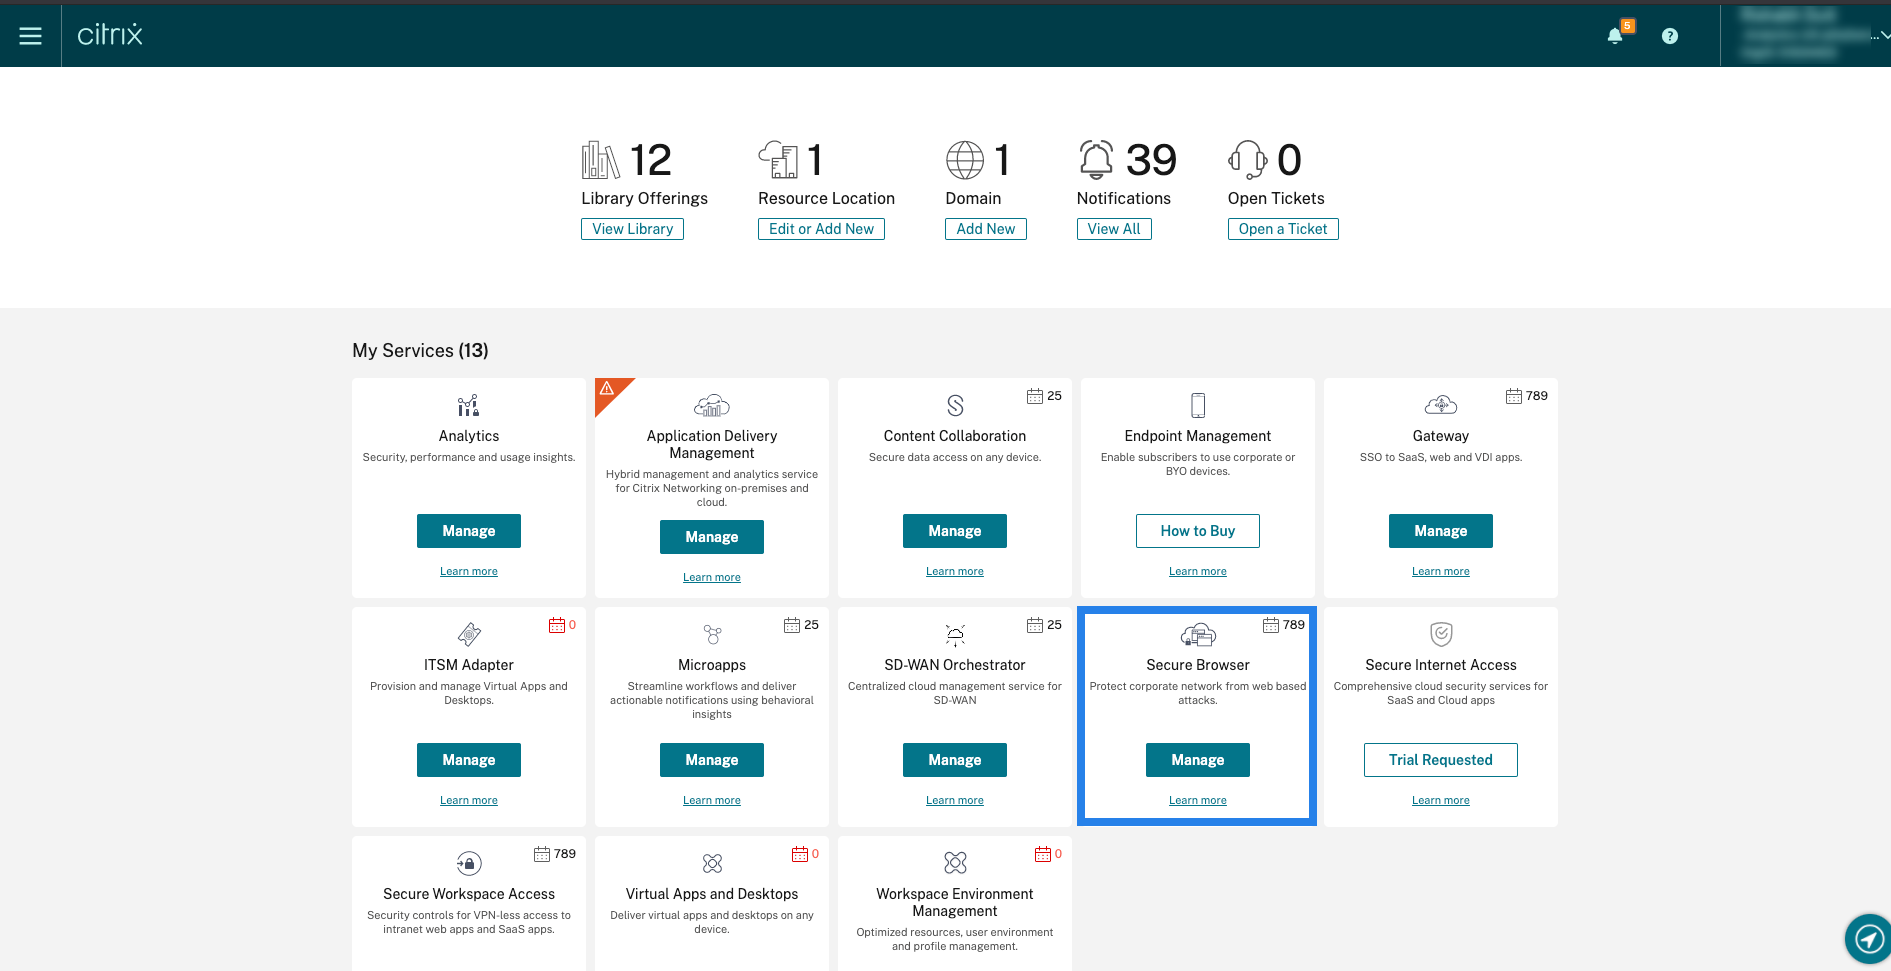Image resolution: width=1891 pixels, height=971 pixels.
Task: Click the Microapps icon
Action: coord(712,634)
